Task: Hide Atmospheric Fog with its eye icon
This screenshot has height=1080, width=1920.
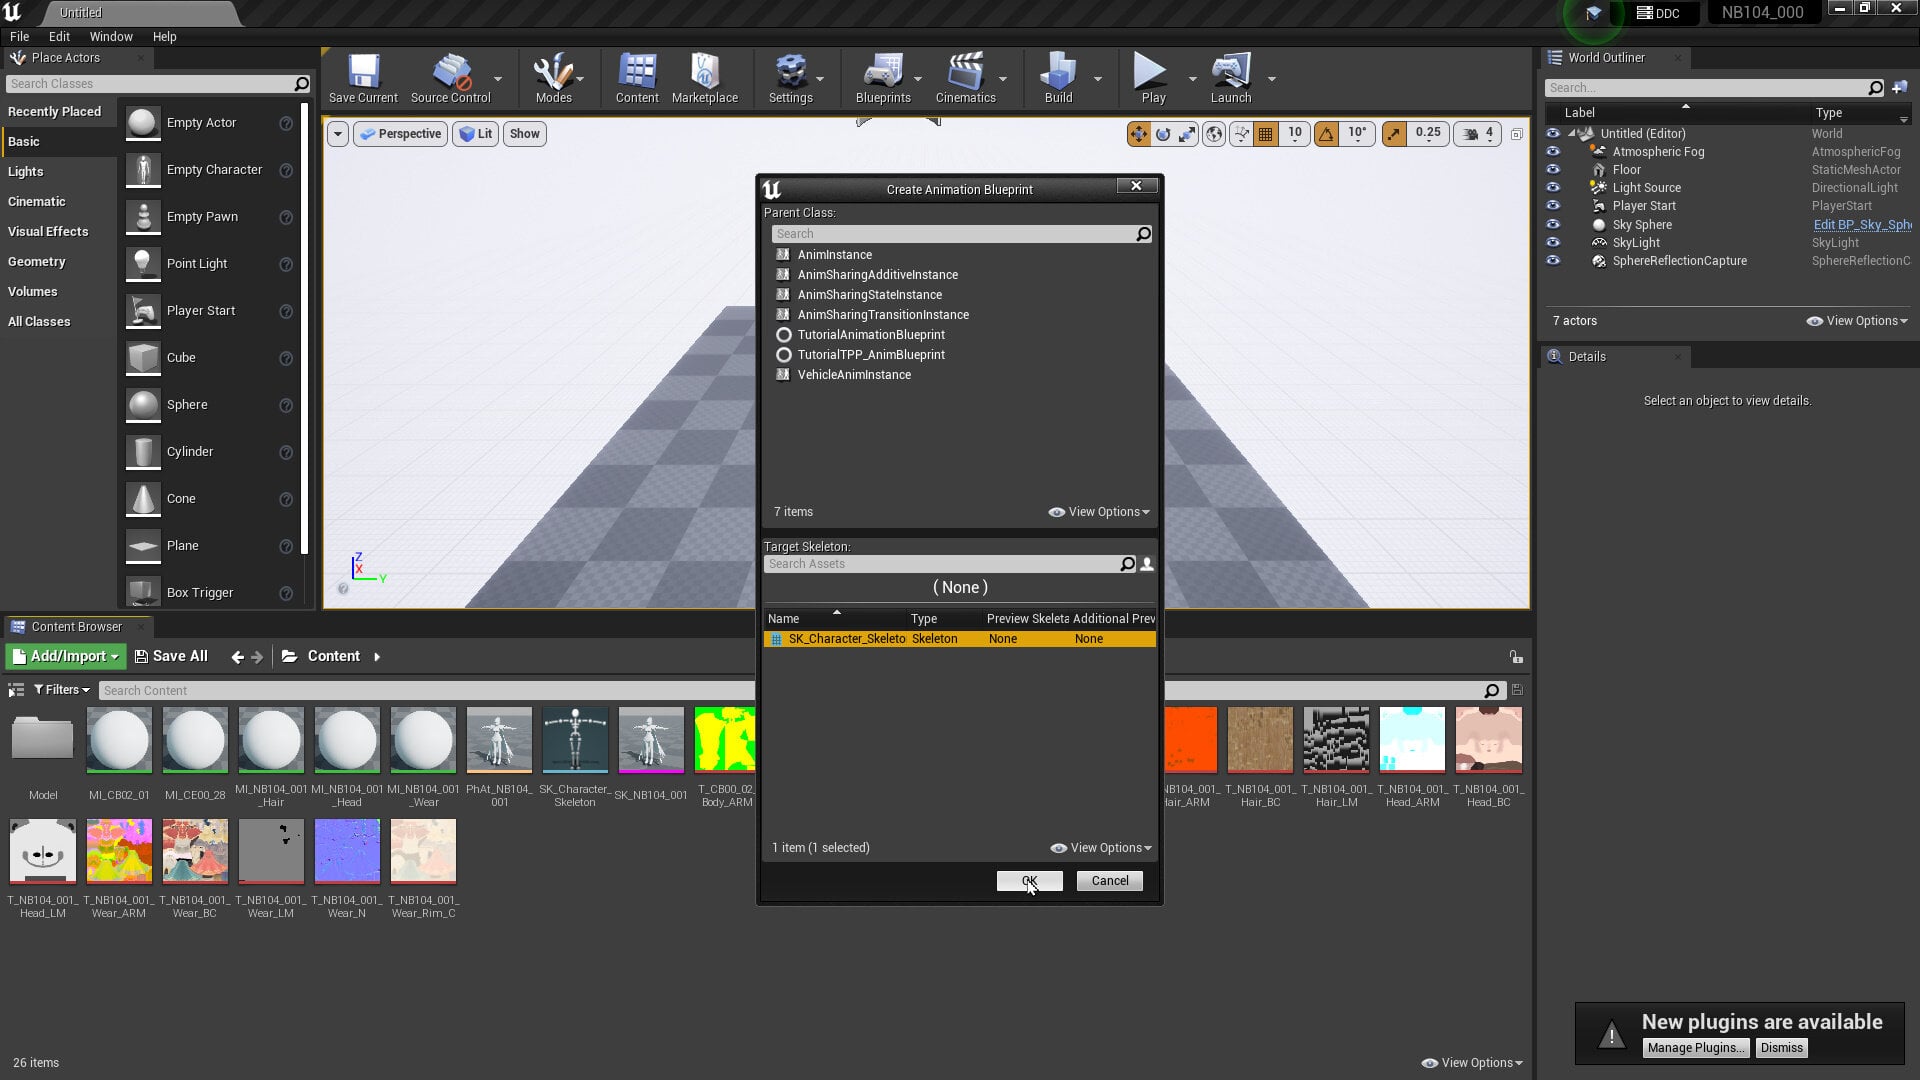Action: (x=1553, y=152)
